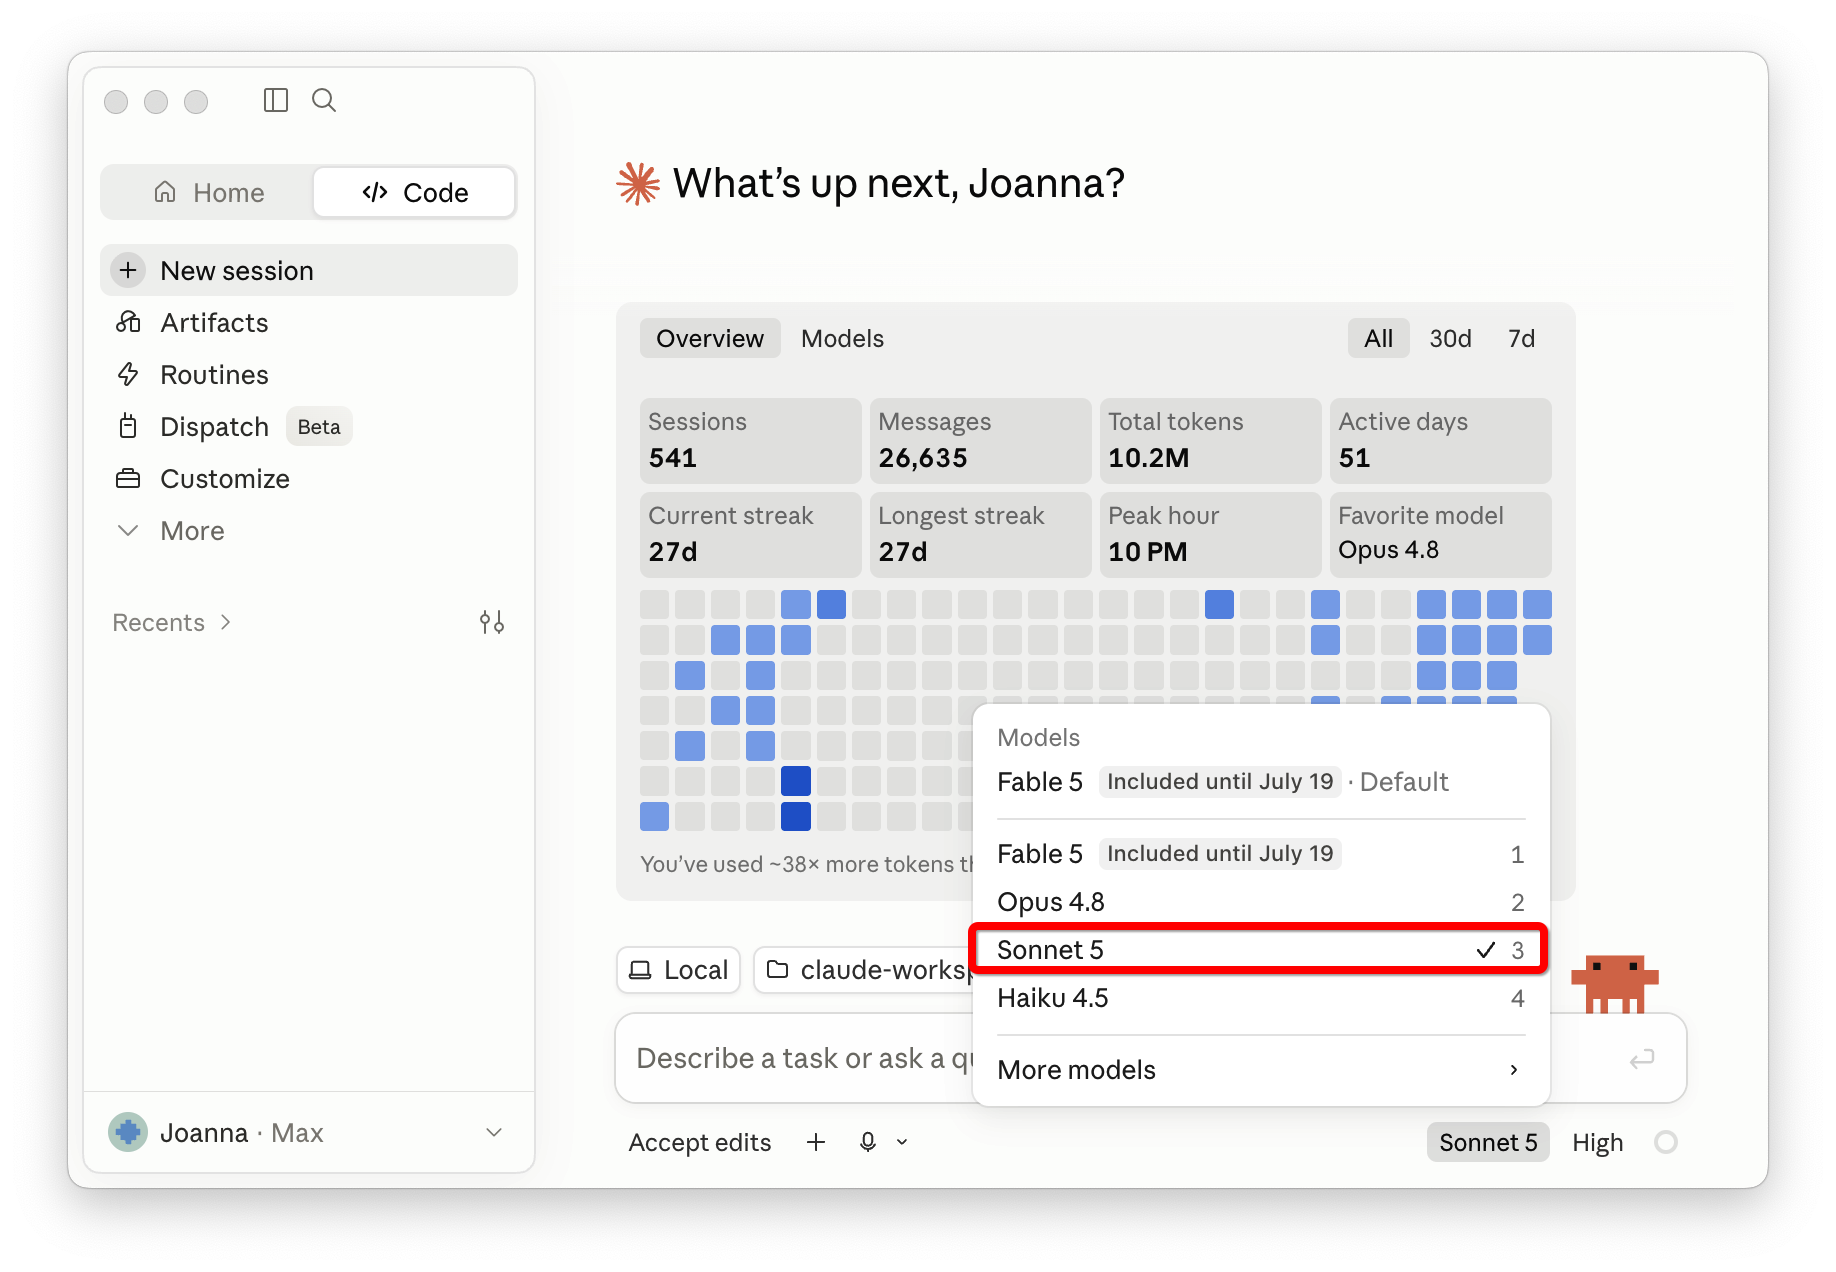Switch to the Code view
Image resolution: width=1836 pixels, height=1272 pixels.
[415, 192]
